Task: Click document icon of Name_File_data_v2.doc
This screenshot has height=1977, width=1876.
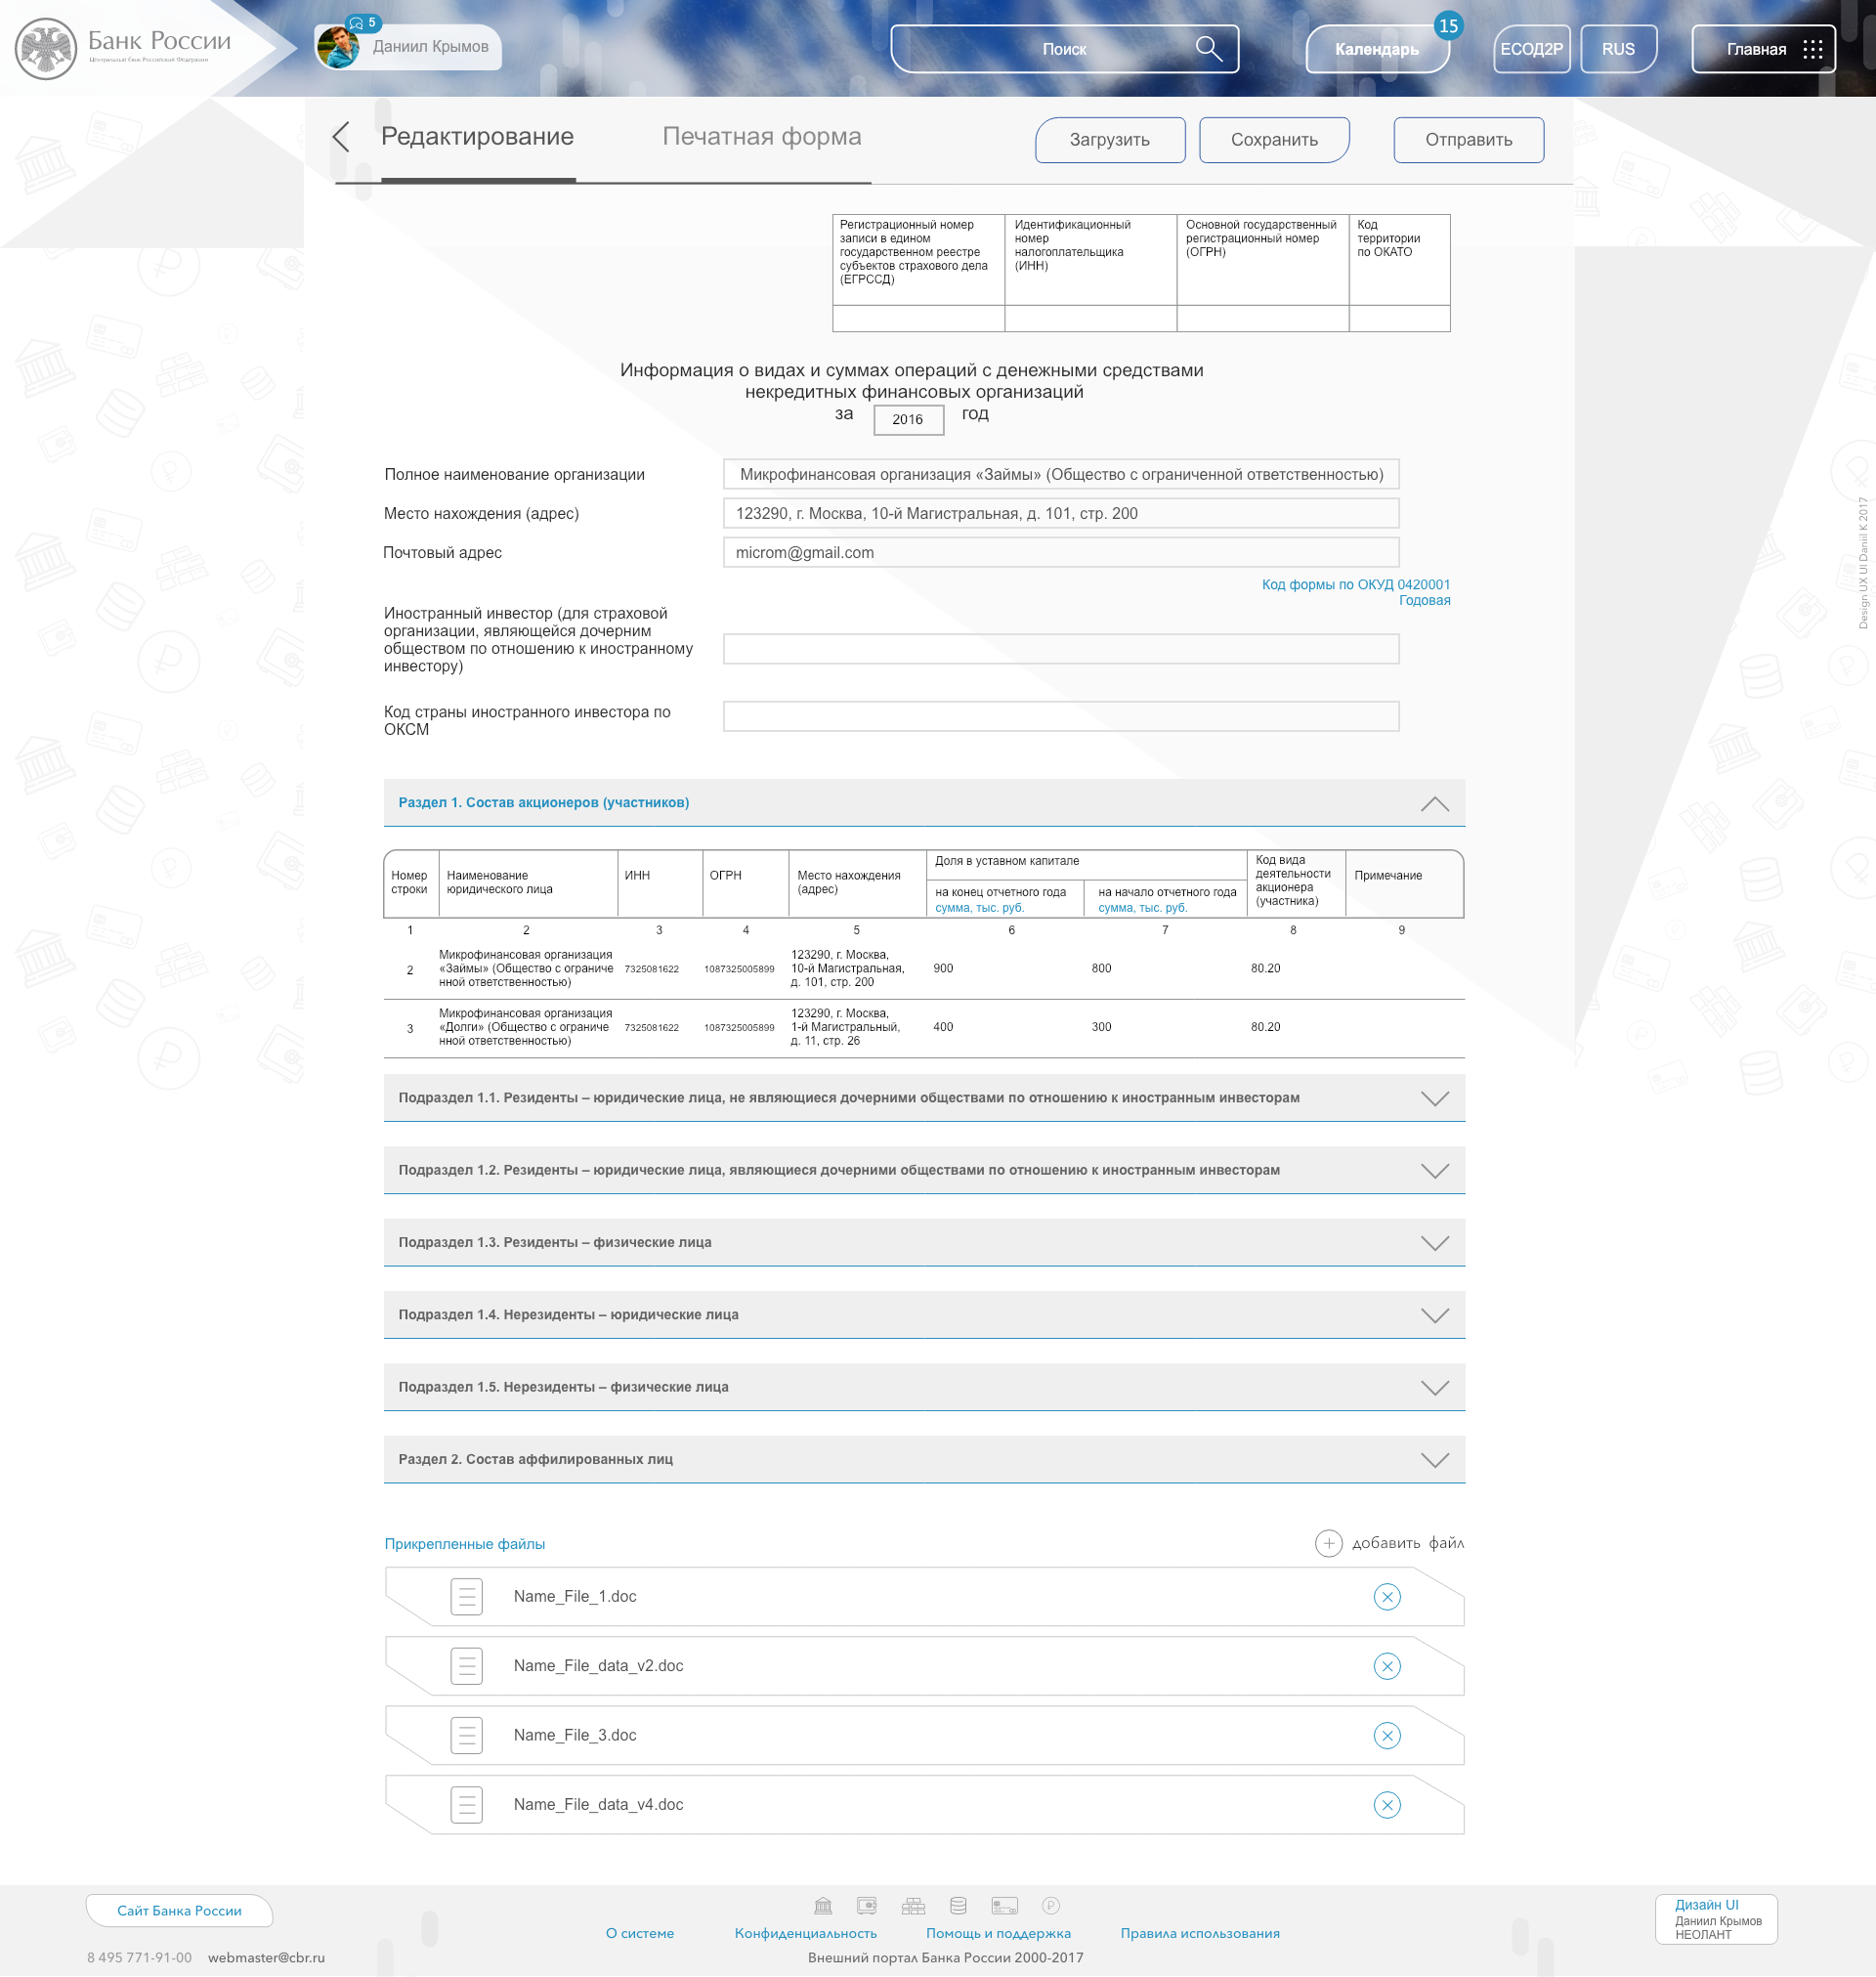Action: click(x=467, y=1666)
